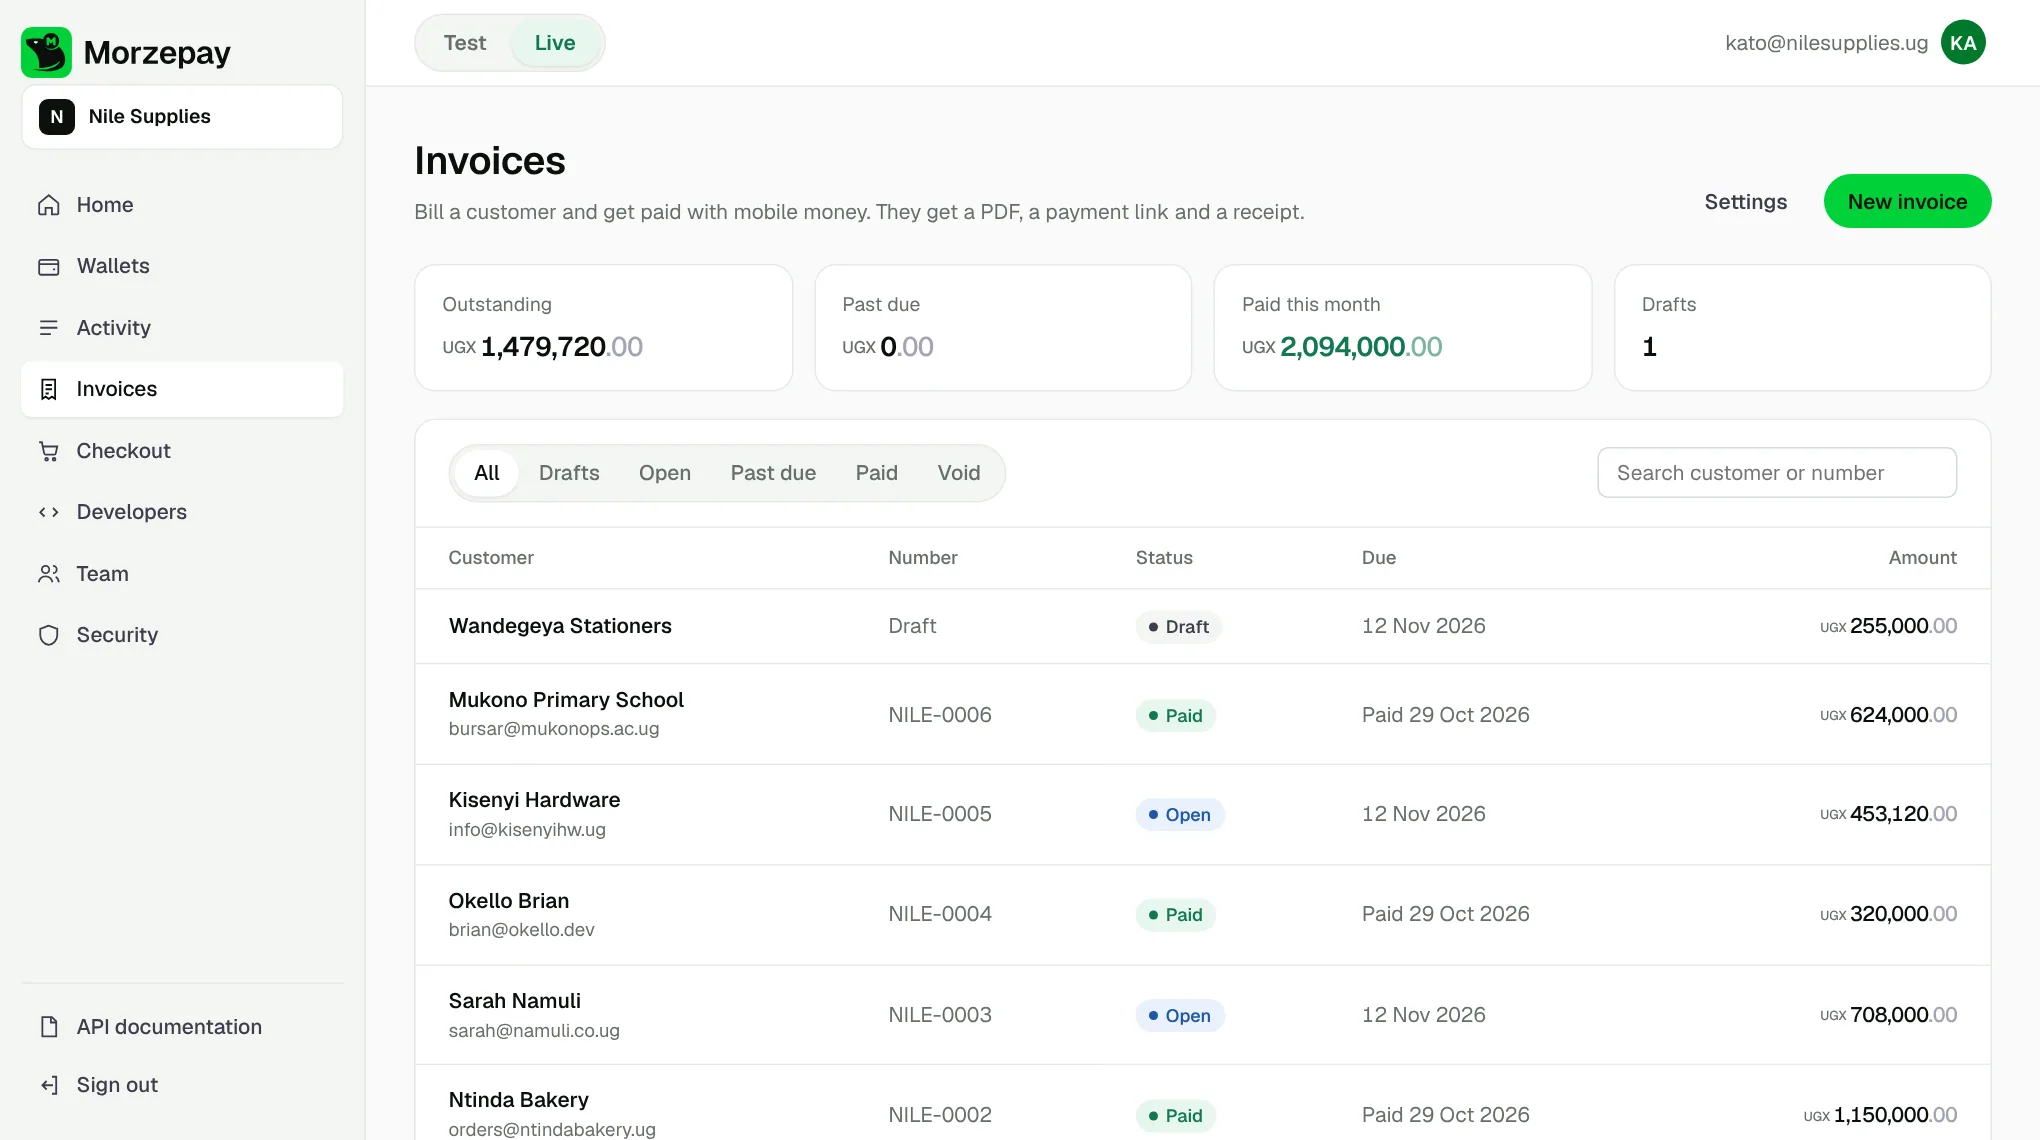The height and width of the screenshot is (1140, 2040).
Task: Open the Home icon in the sidebar
Action: click(x=49, y=205)
